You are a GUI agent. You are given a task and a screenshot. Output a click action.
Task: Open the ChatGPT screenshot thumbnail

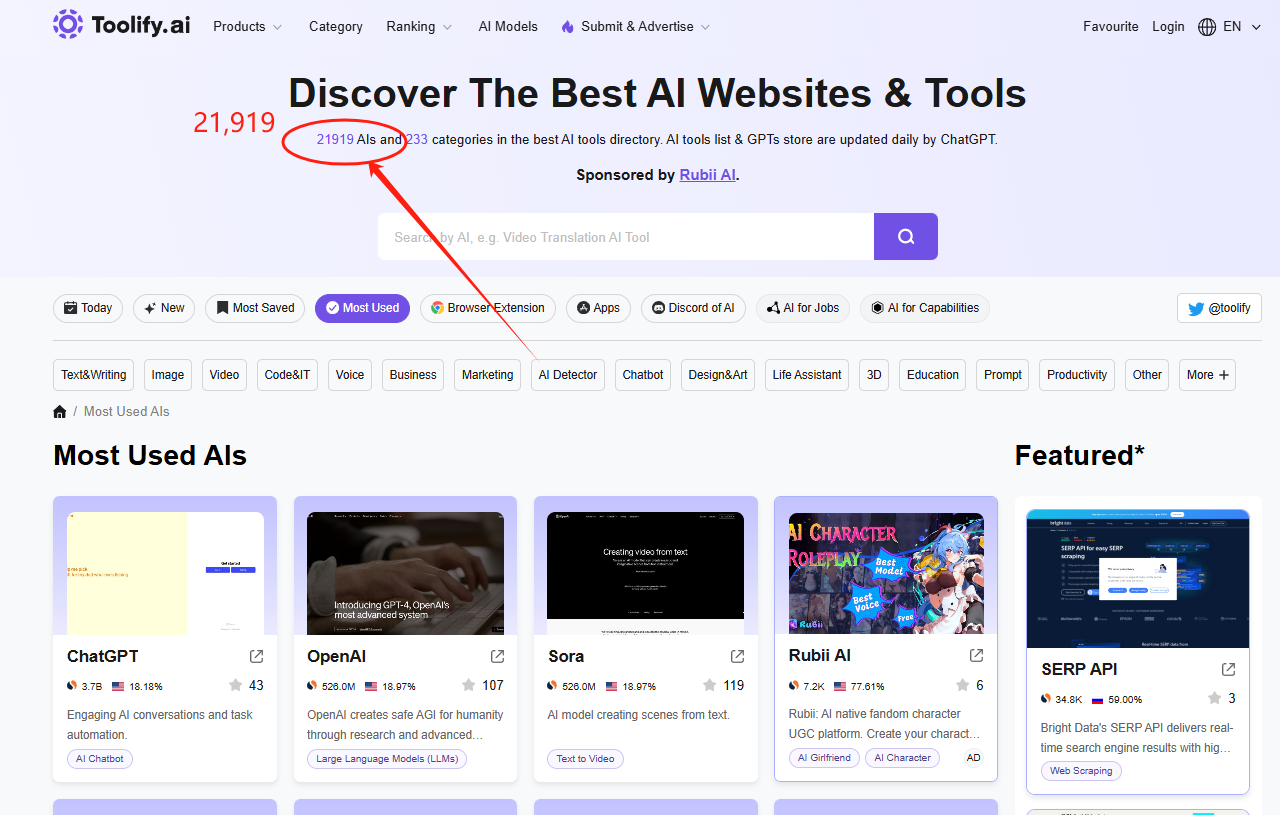pyautogui.click(x=165, y=573)
